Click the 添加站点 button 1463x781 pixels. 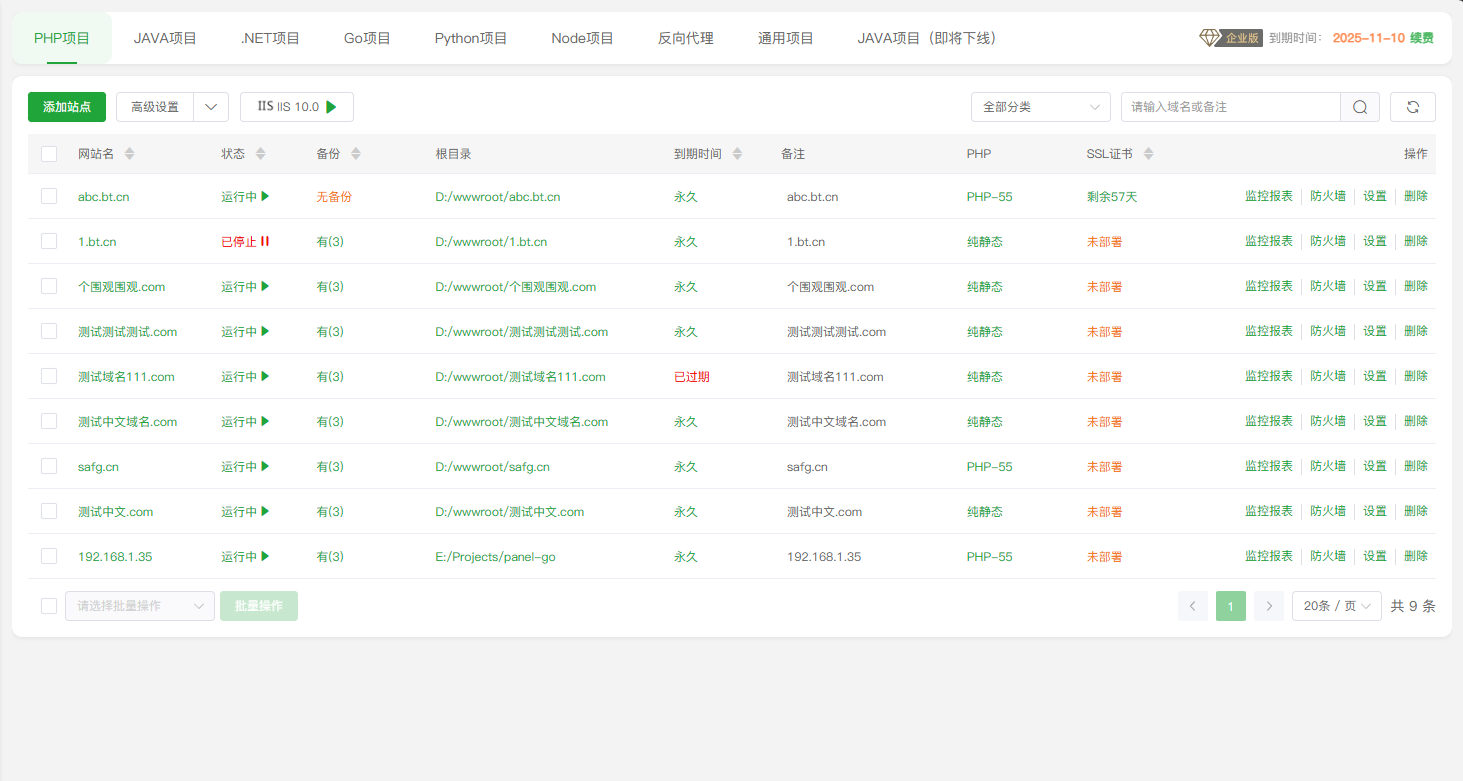[67, 107]
